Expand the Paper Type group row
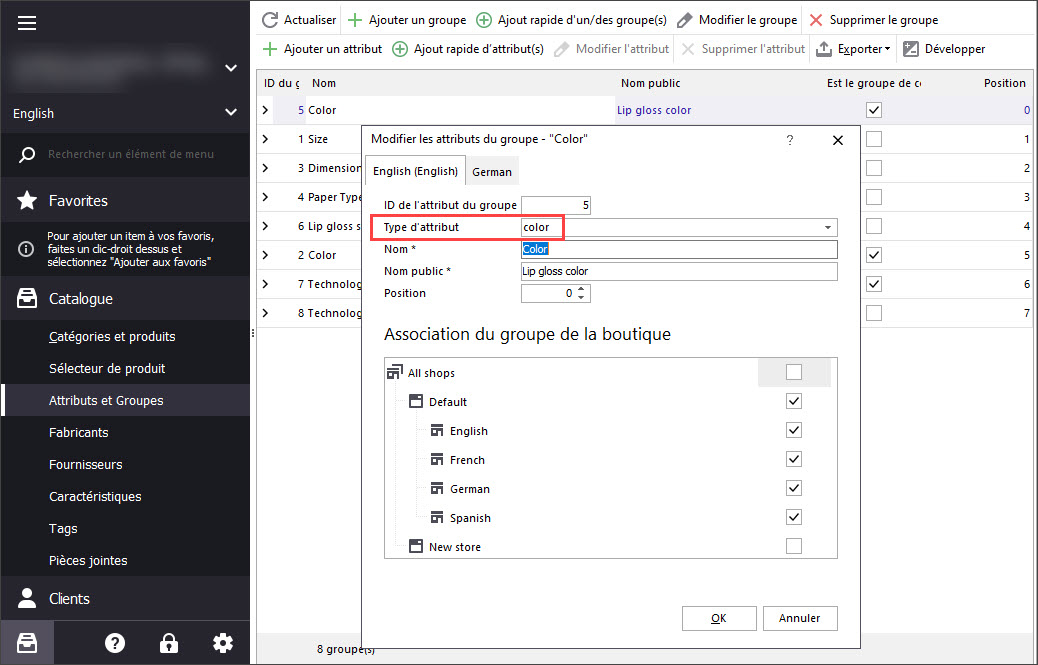Image resolution: width=1038 pixels, height=665 pixels. tap(265, 197)
